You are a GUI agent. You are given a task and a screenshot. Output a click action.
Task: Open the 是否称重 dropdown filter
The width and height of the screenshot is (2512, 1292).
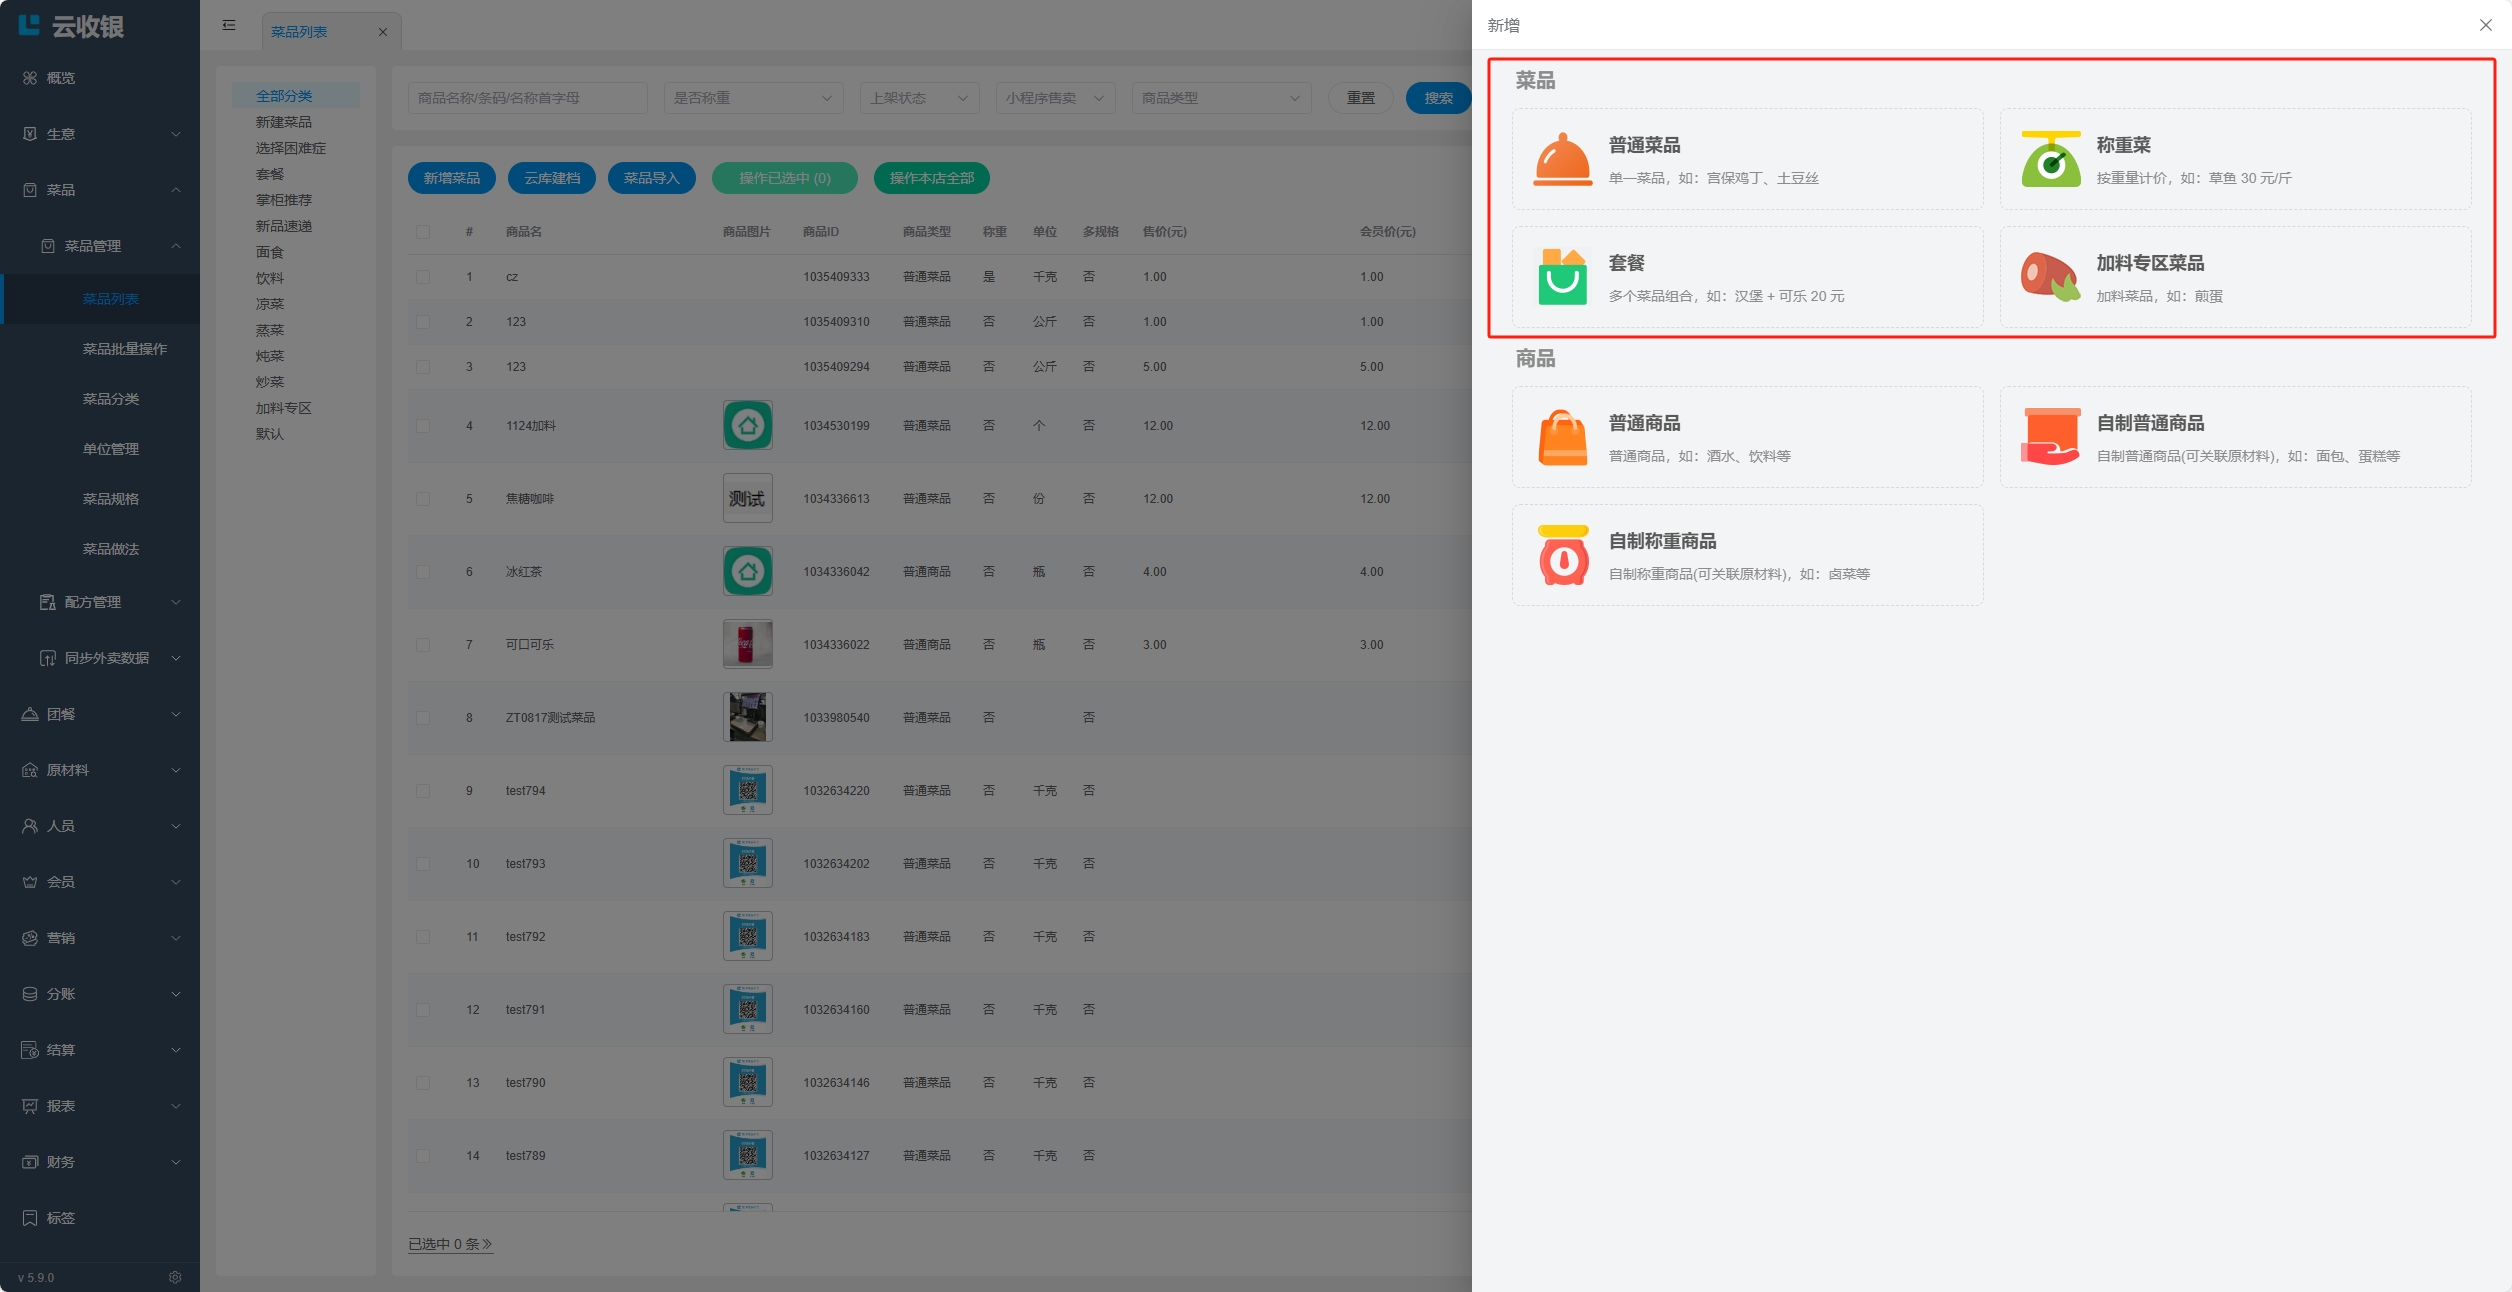point(752,98)
